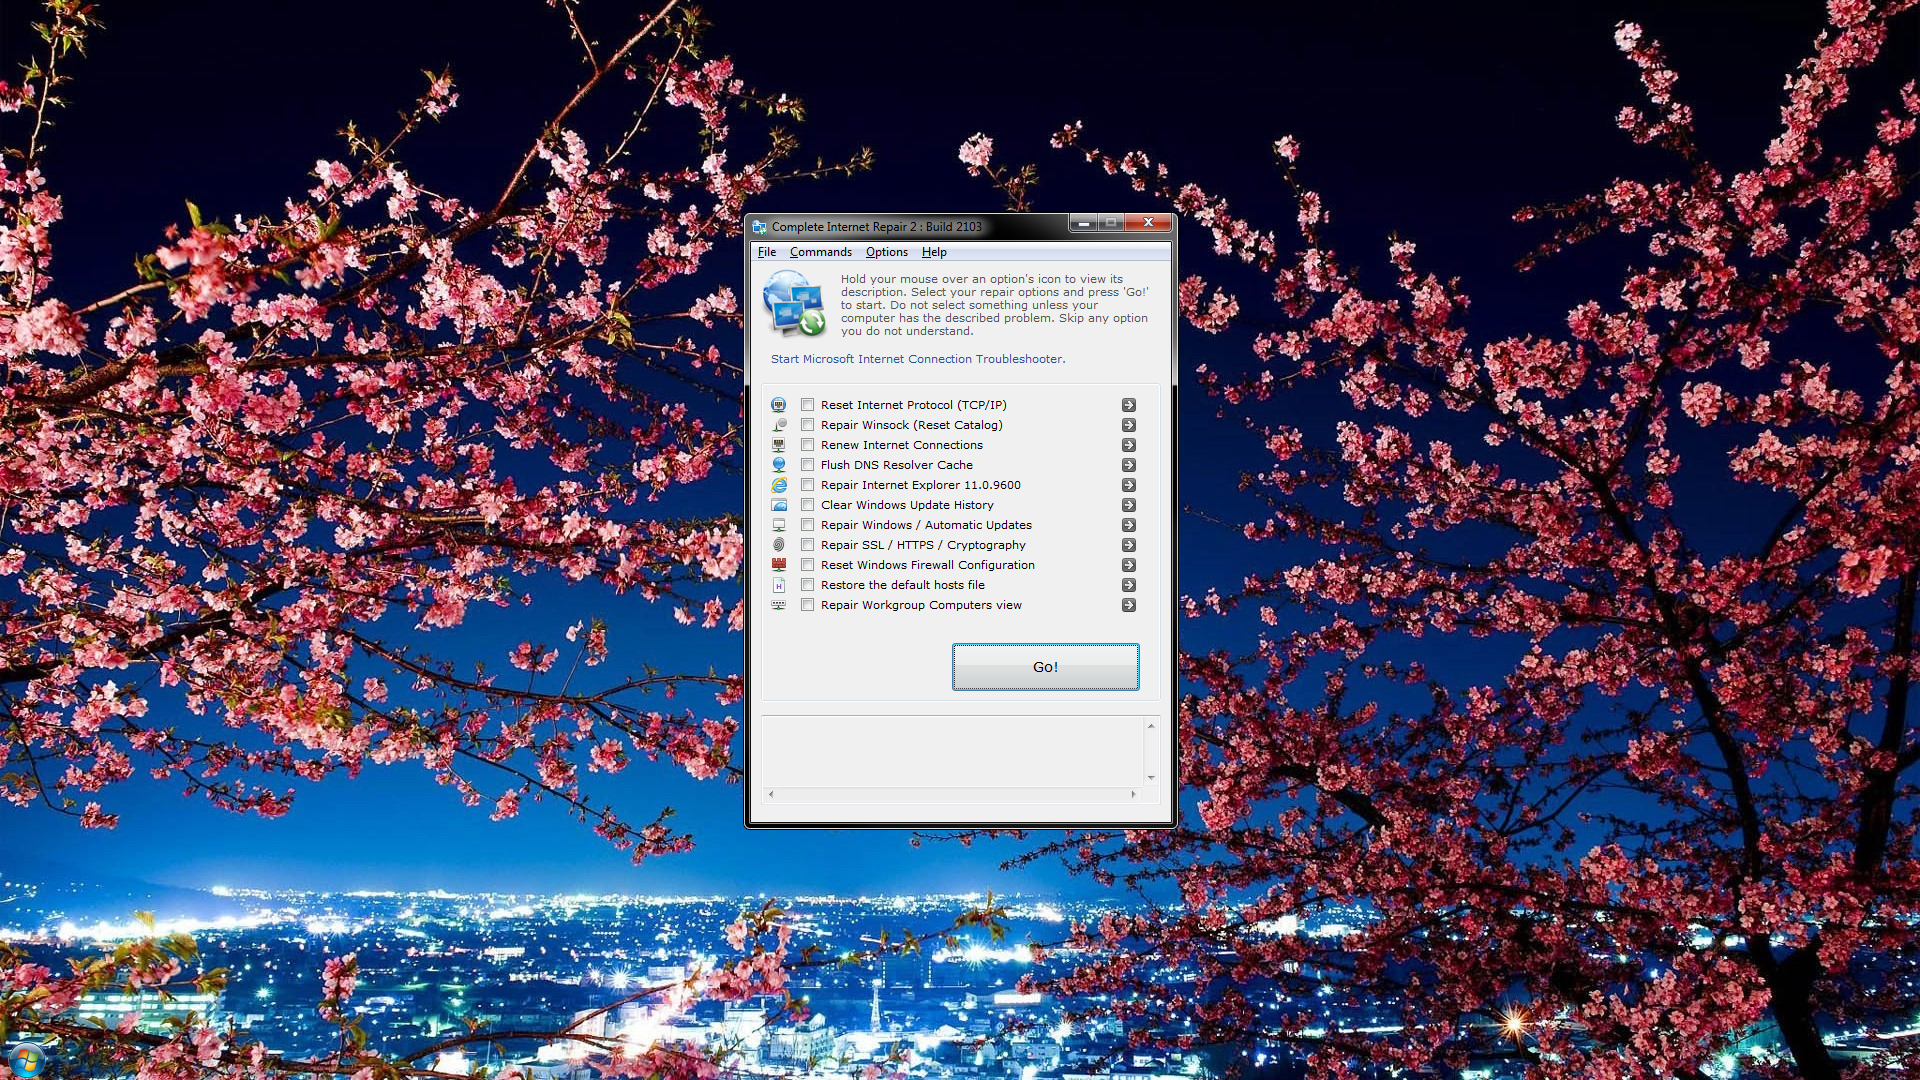Open the Commands menu

(x=820, y=252)
